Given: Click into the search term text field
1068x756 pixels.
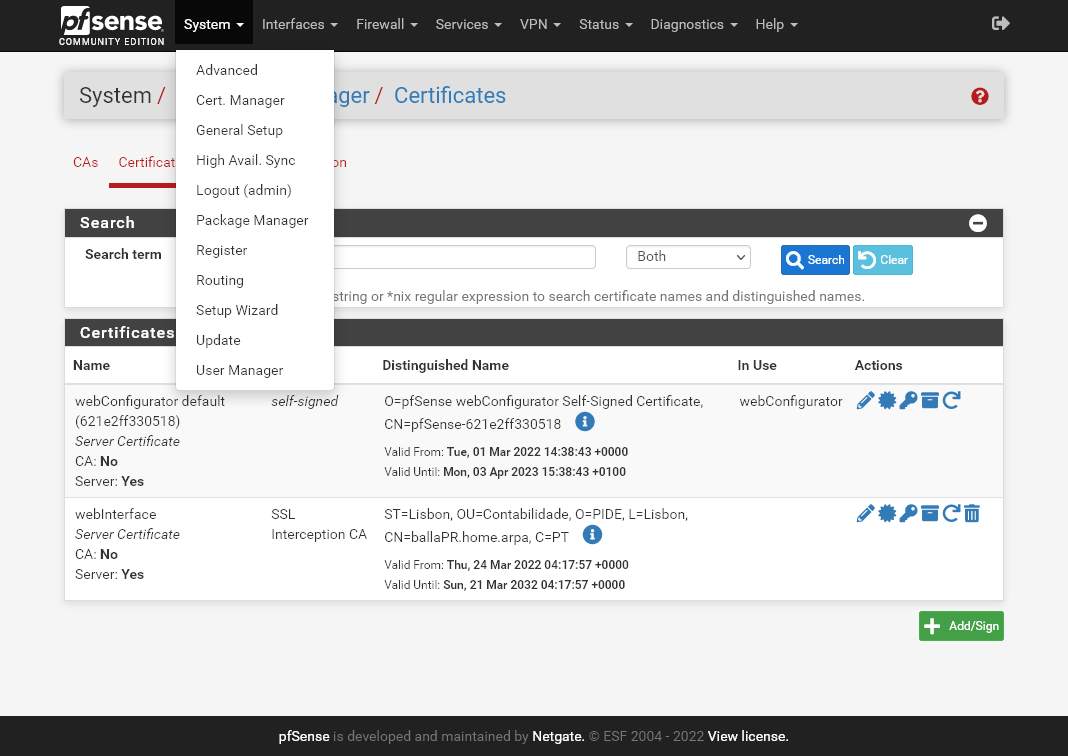Looking at the screenshot, I should (x=465, y=257).
